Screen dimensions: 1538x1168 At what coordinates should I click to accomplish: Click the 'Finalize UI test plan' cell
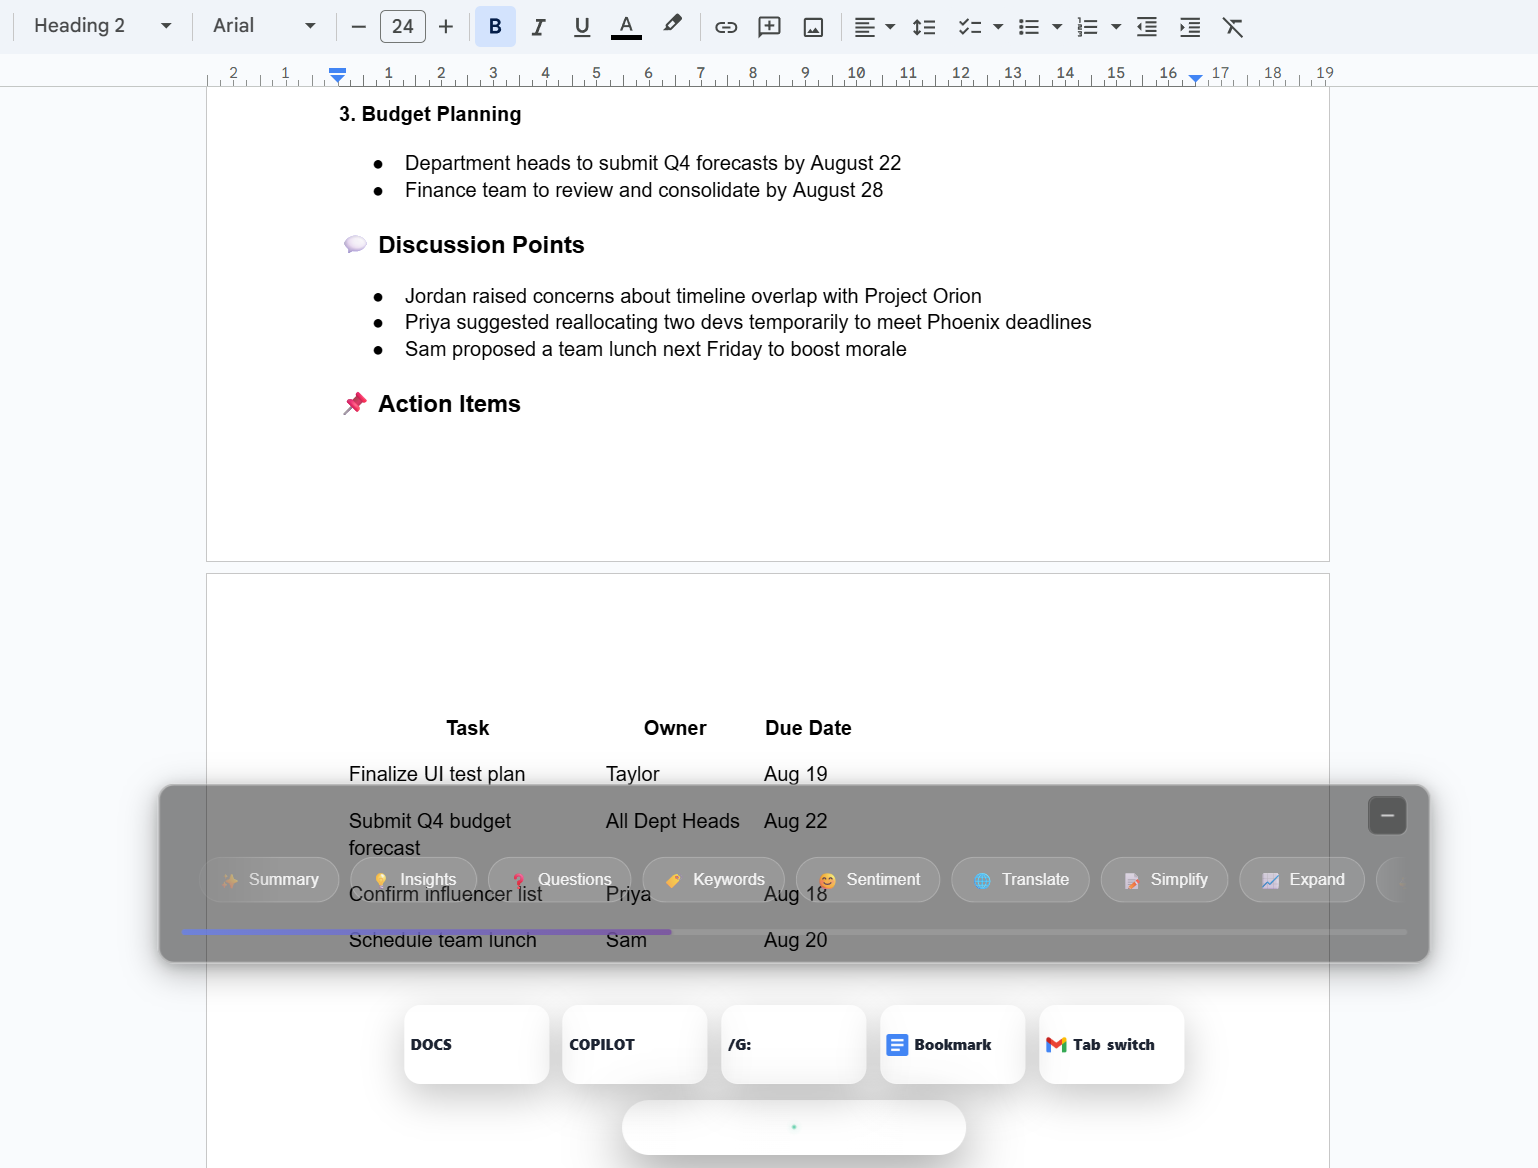(437, 774)
